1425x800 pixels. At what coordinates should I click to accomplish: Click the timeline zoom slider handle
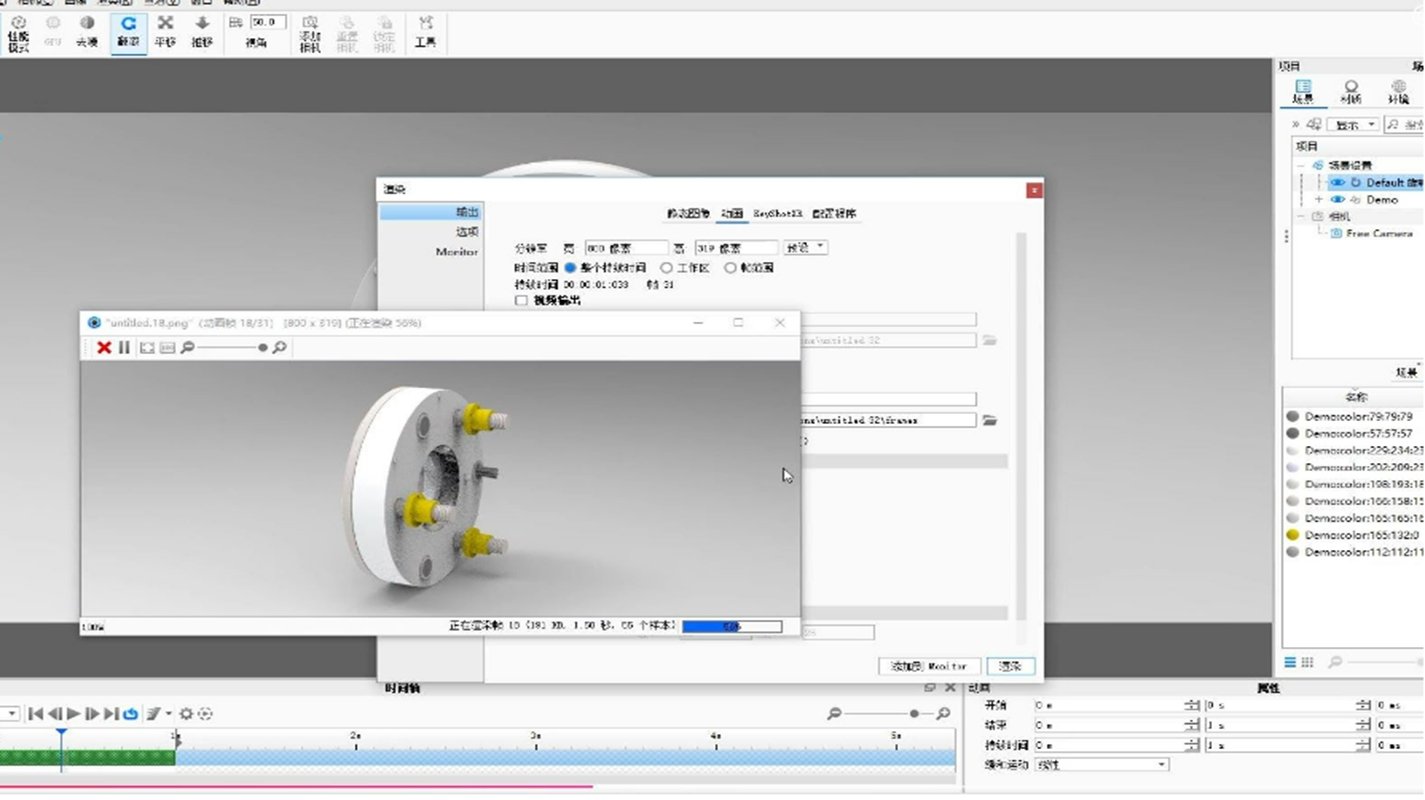(x=915, y=713)
